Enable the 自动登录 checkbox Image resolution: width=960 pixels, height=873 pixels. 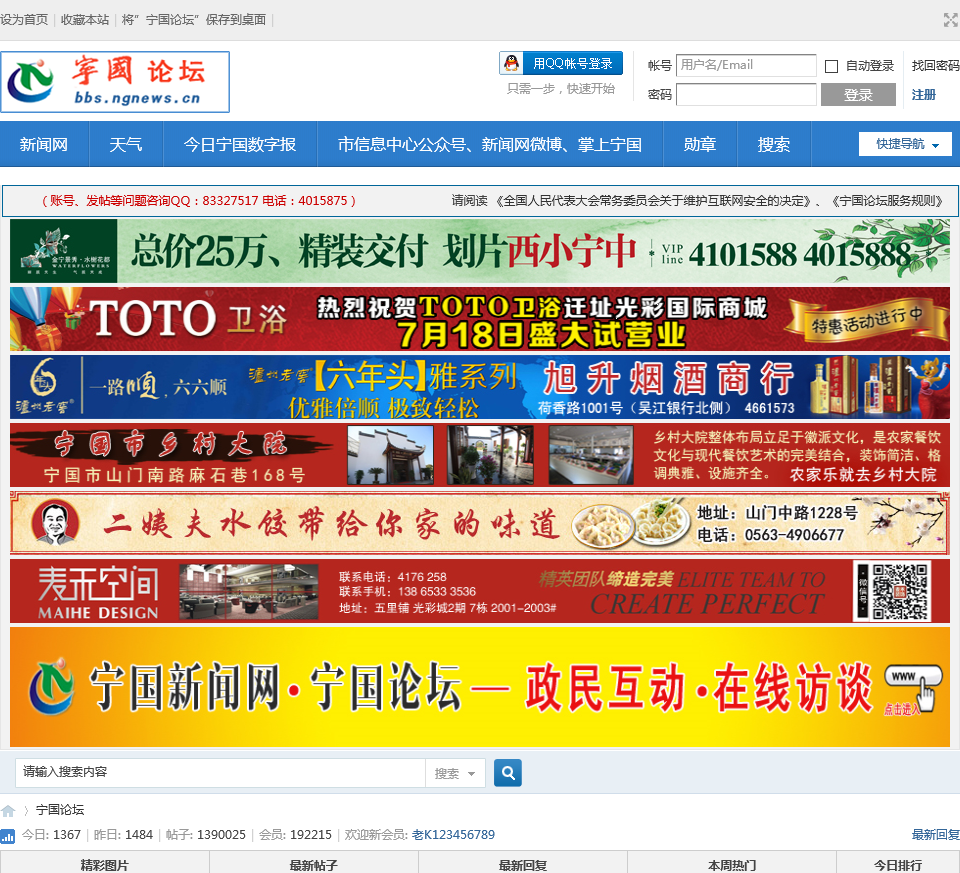click(x=831, y=66)
